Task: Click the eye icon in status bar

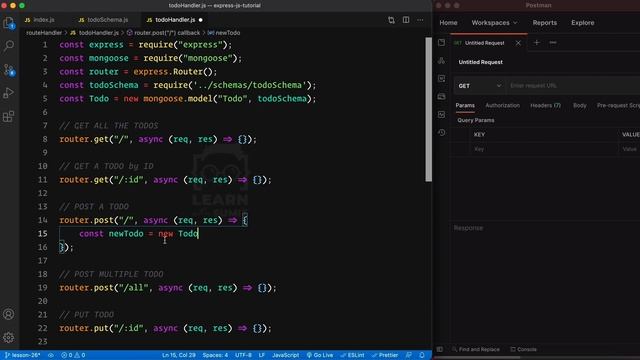Action: coord(51,355)
